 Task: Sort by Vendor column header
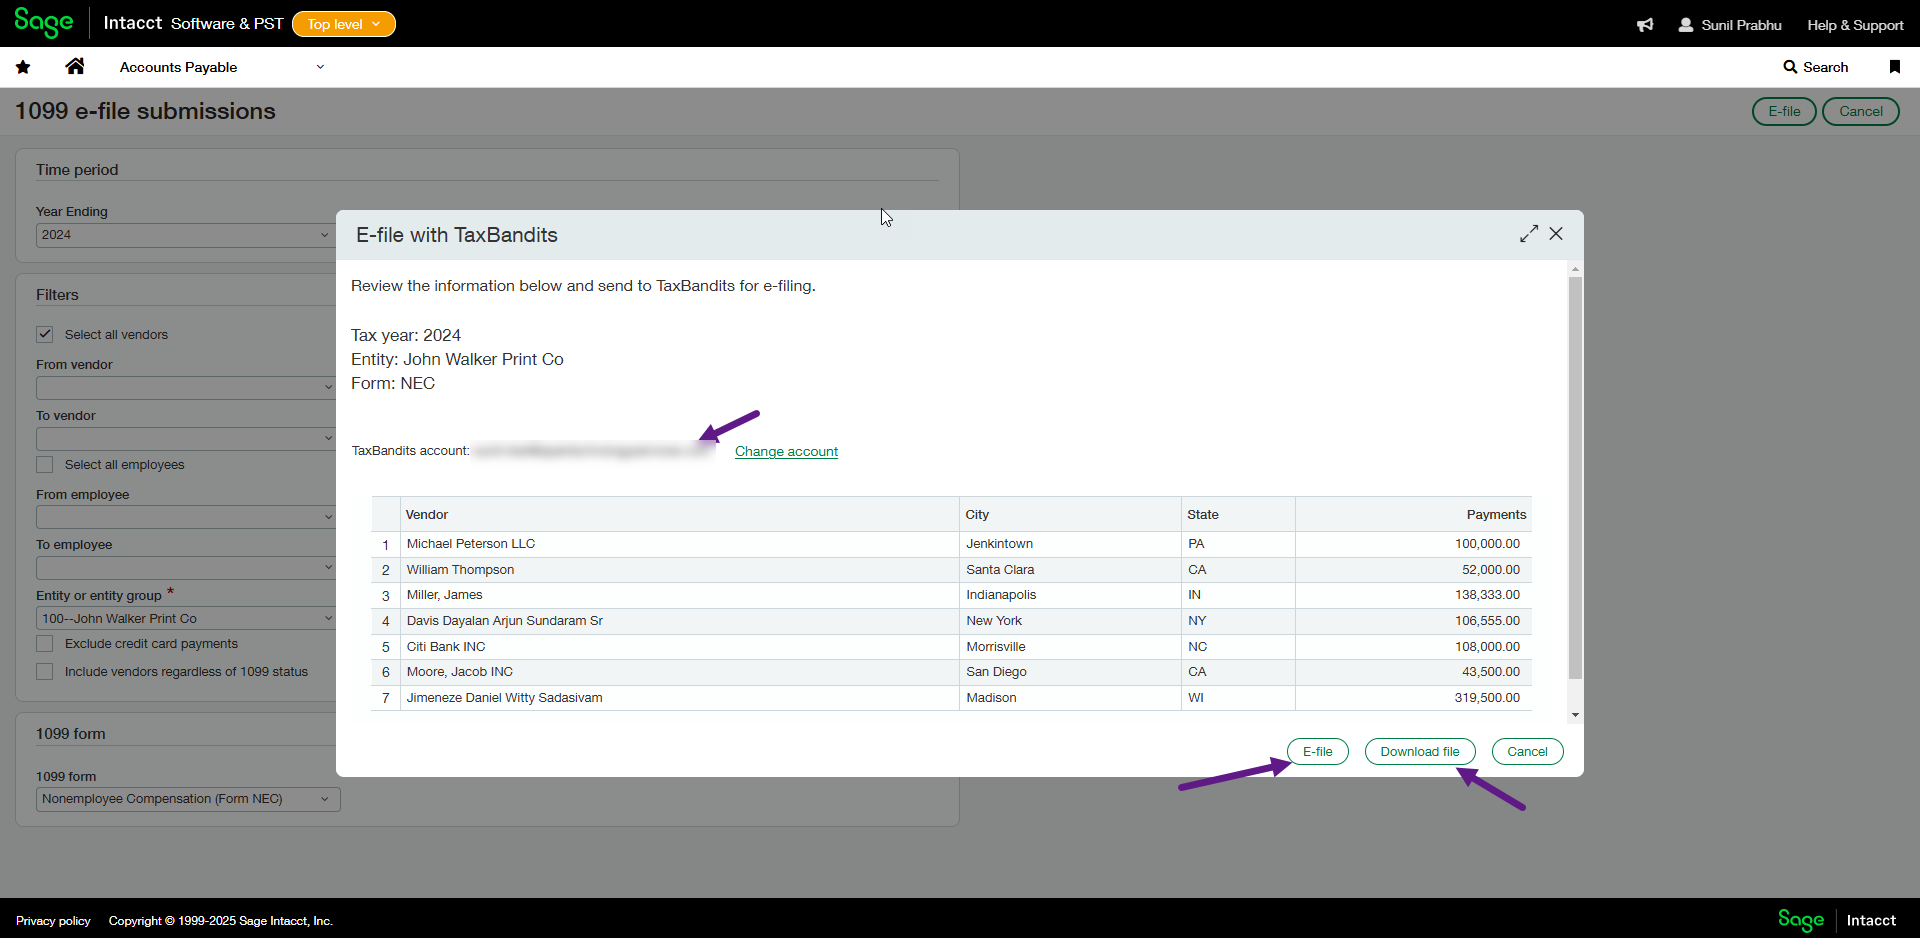click(680, 515)
